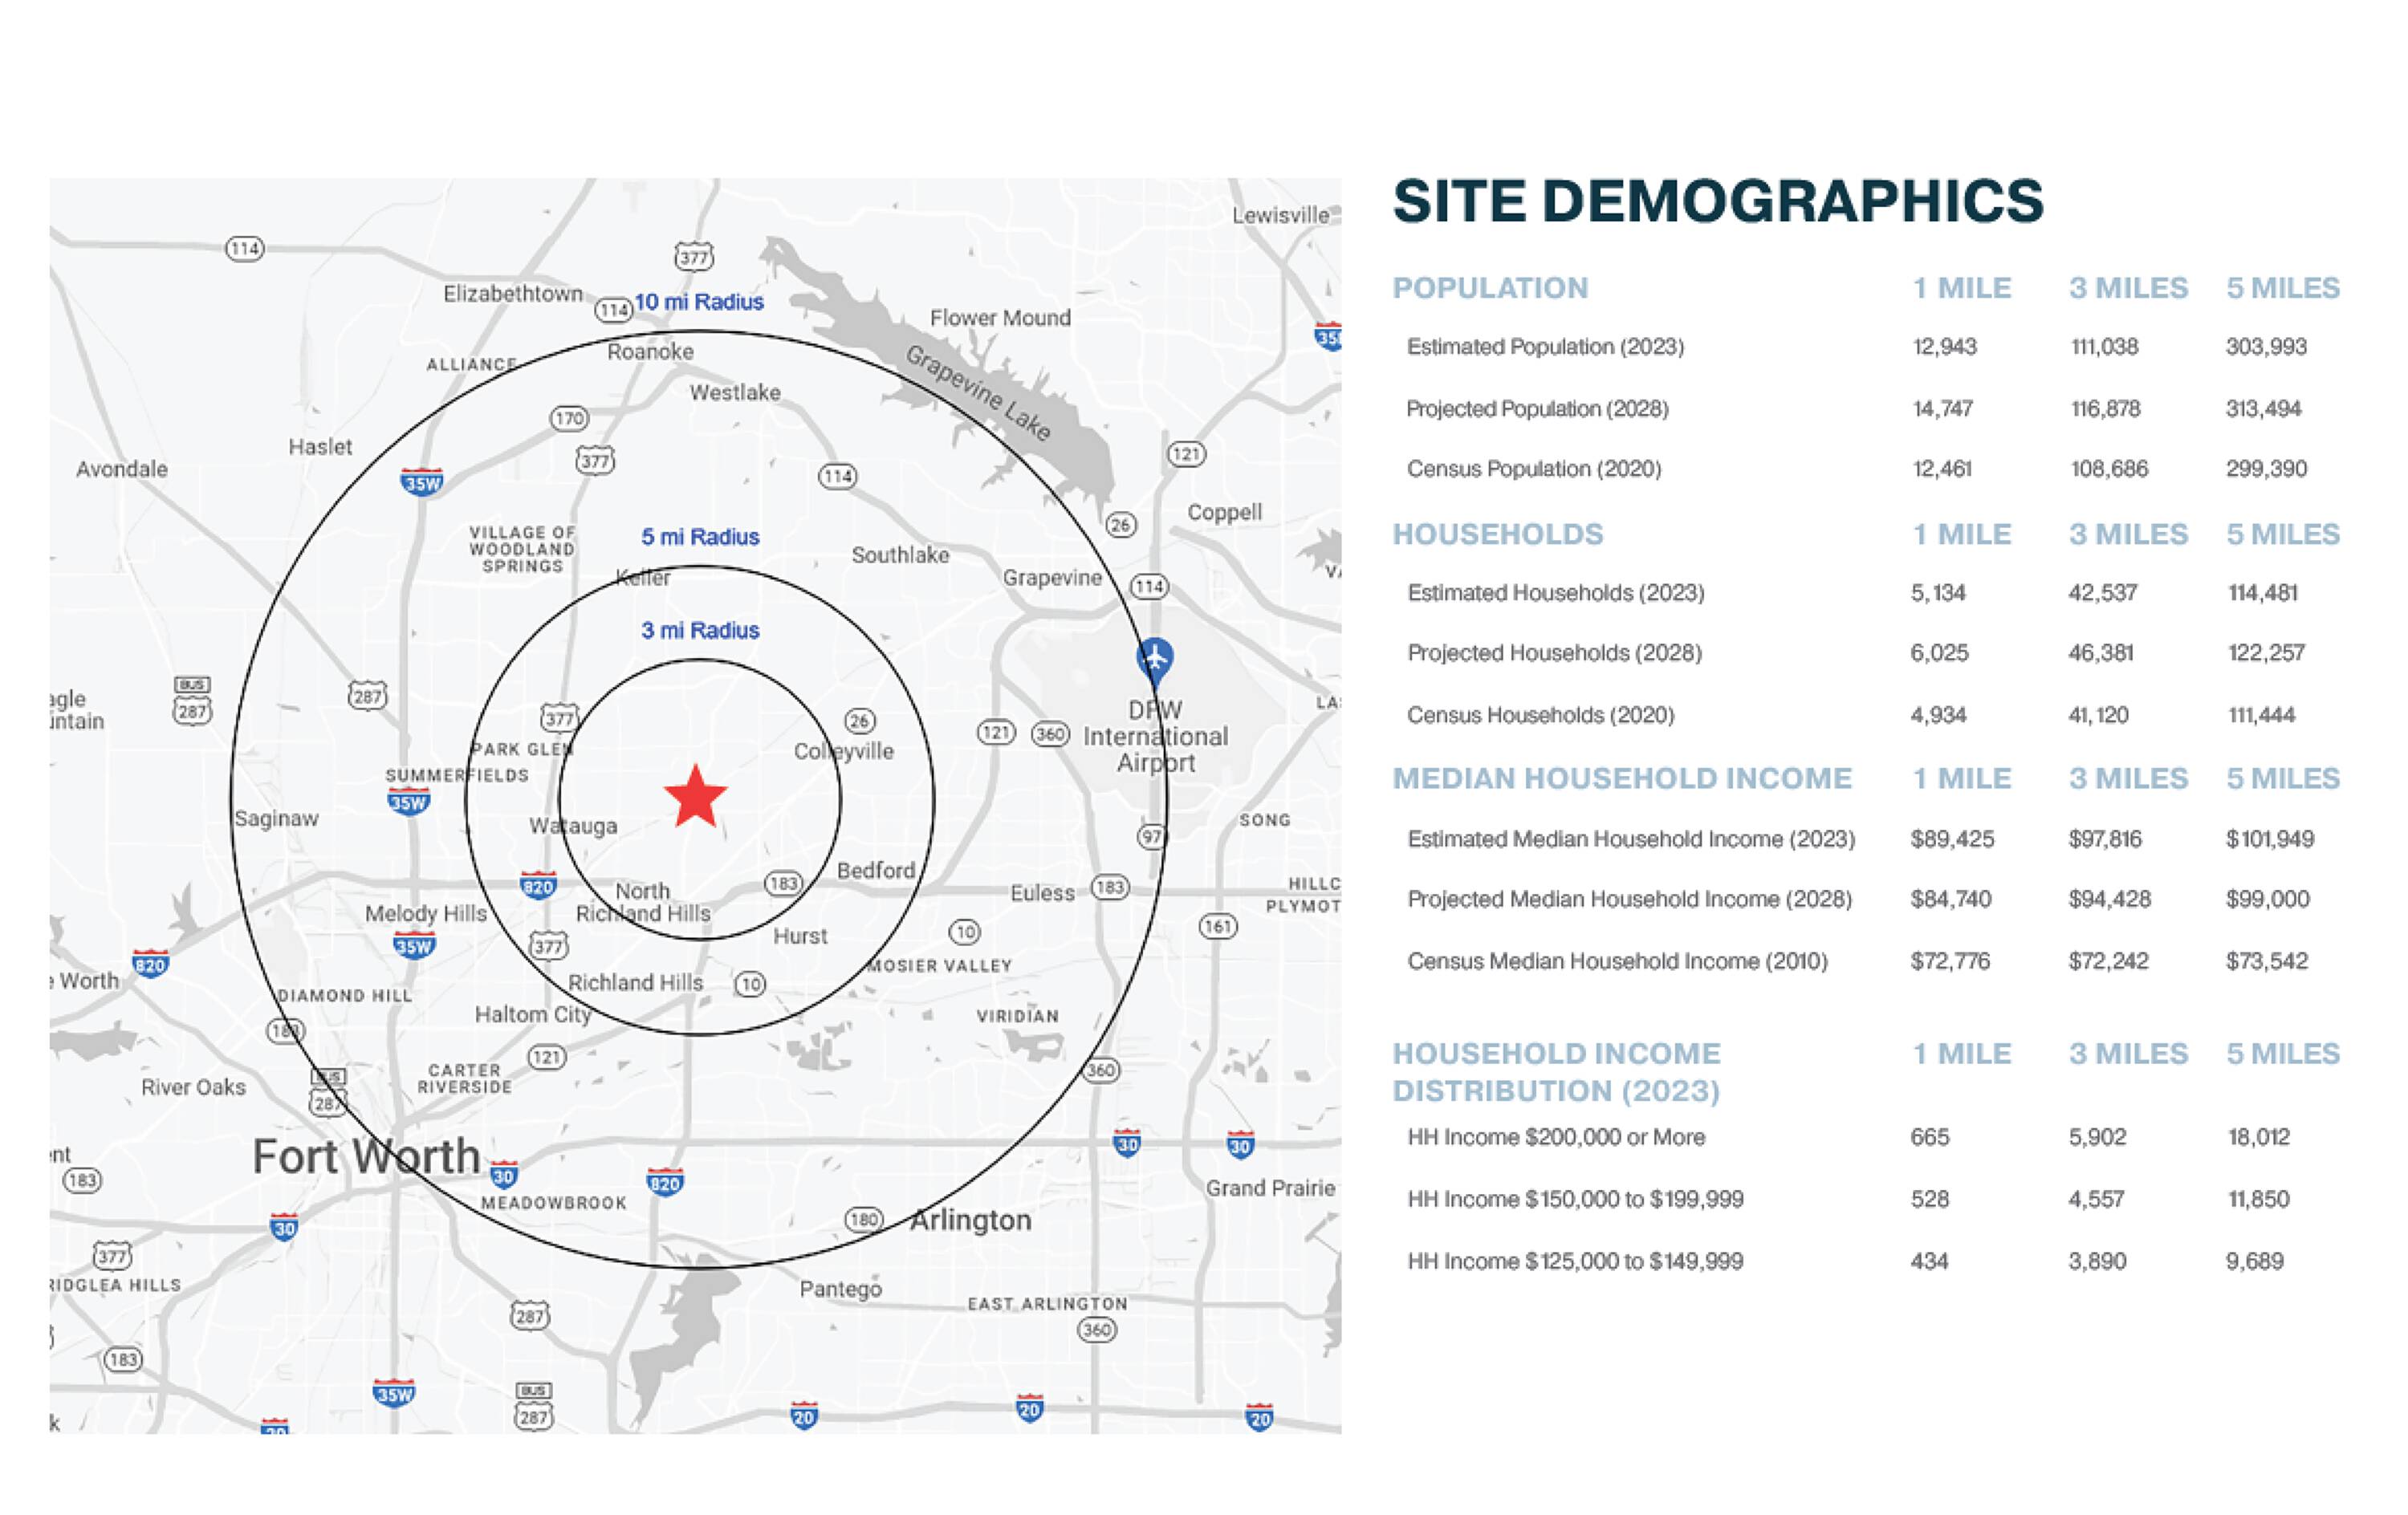
Task: Click the Interstate 35W shield near Haslet
Action: tap(421, 482)
